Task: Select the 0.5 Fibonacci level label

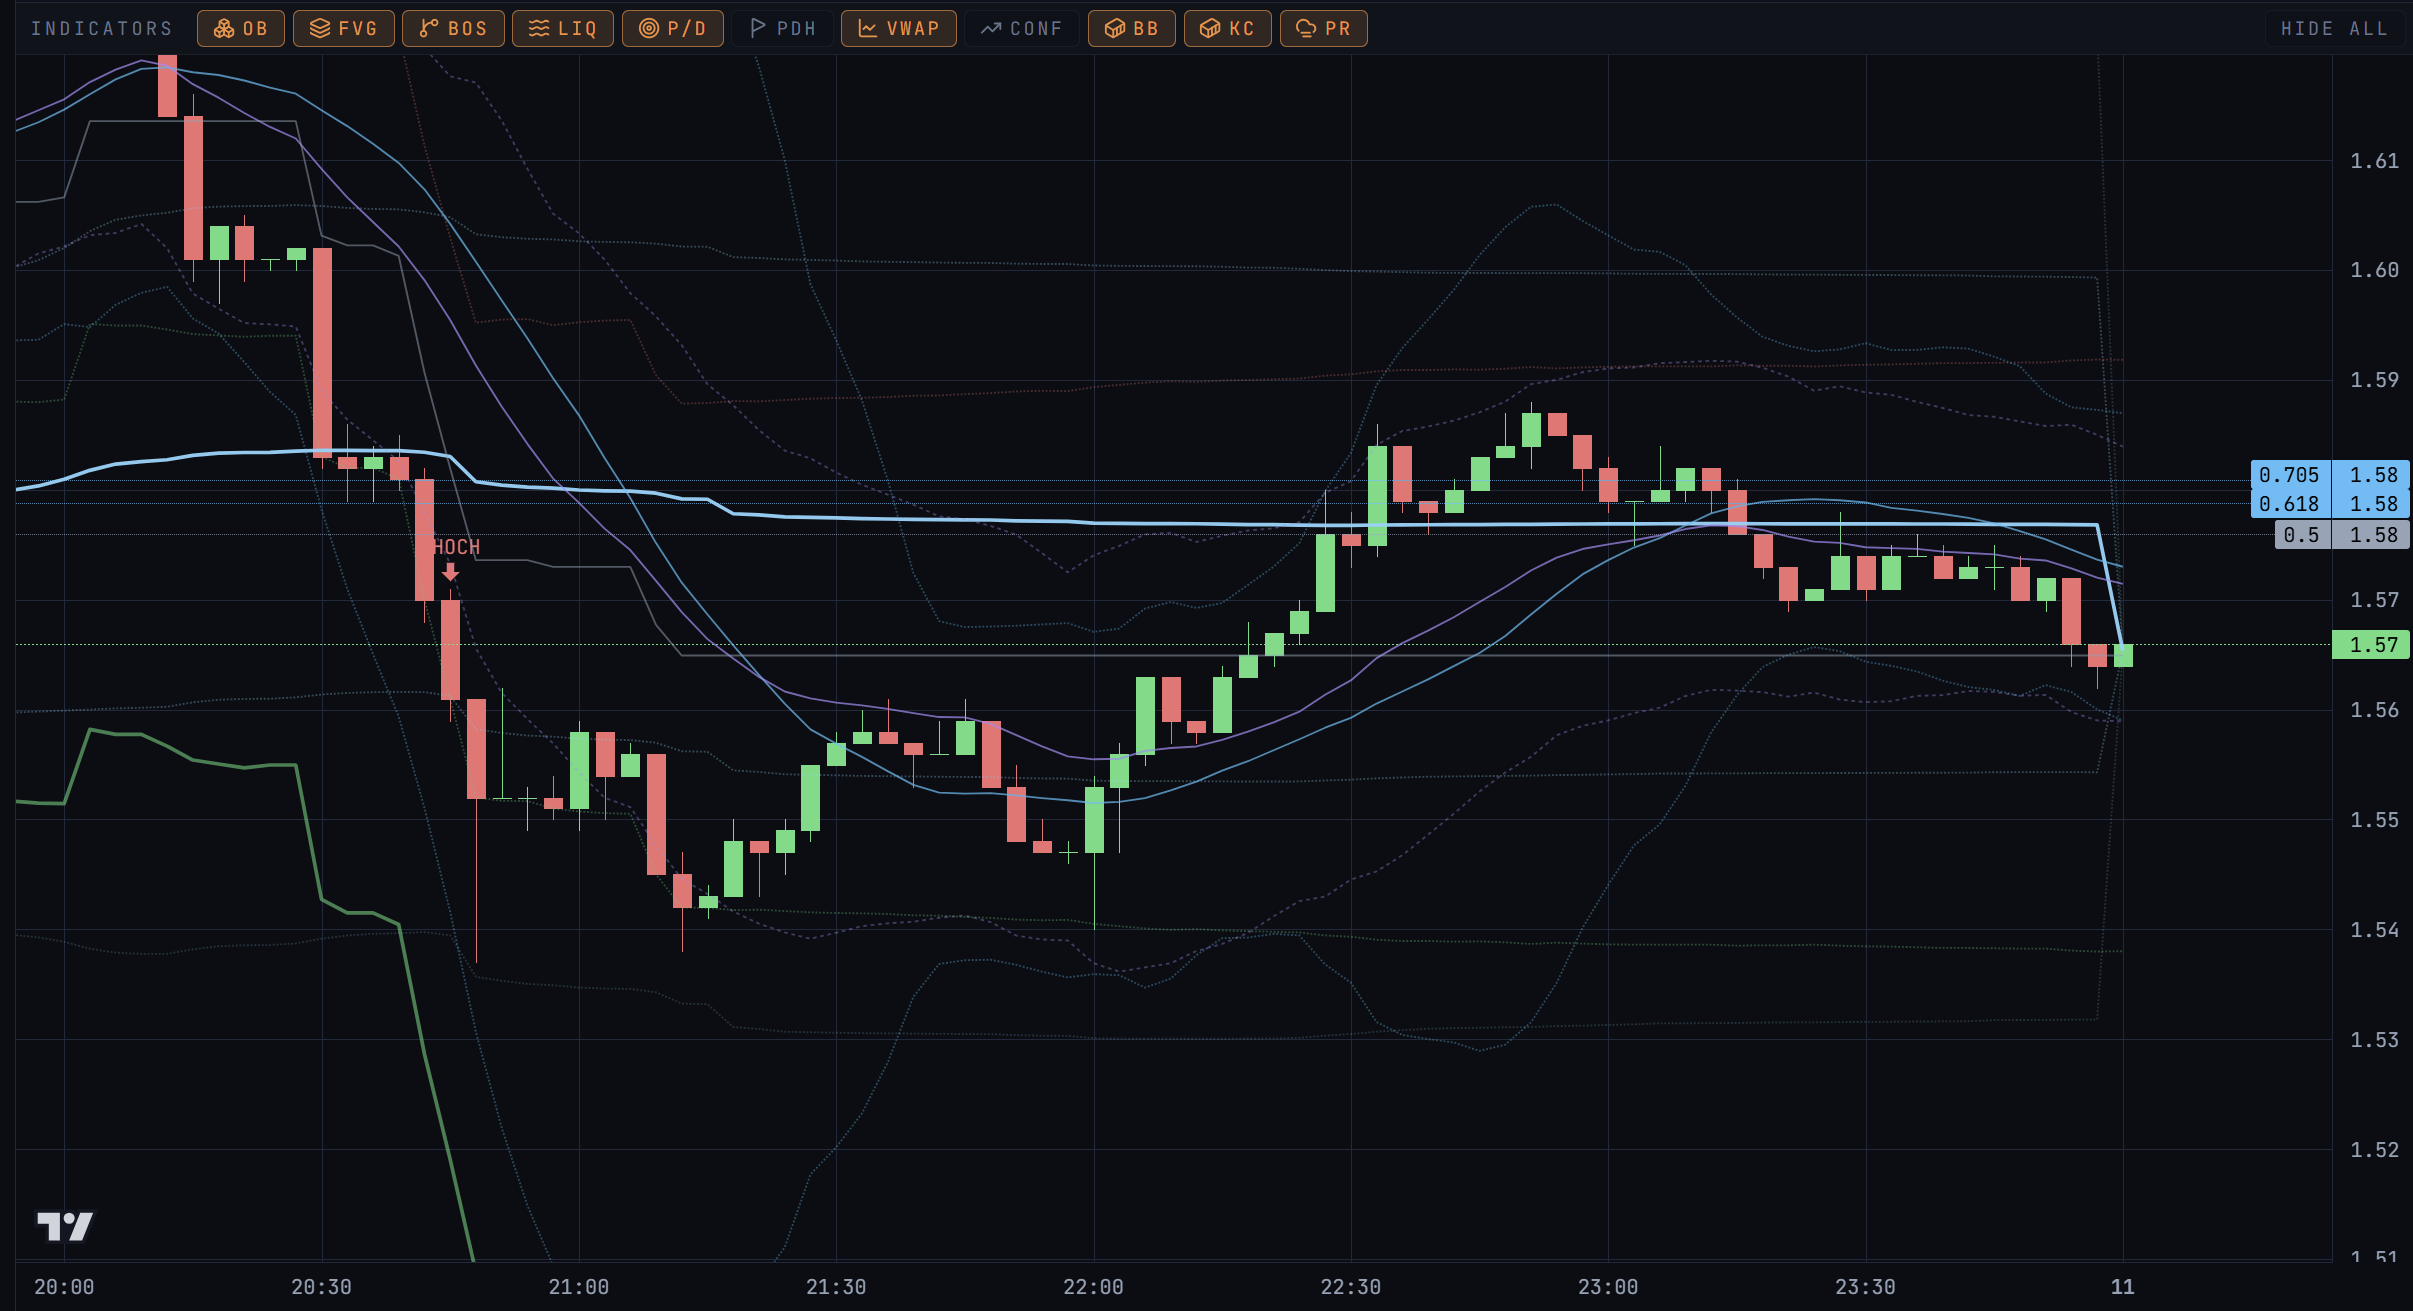Action: point(2302,535)
